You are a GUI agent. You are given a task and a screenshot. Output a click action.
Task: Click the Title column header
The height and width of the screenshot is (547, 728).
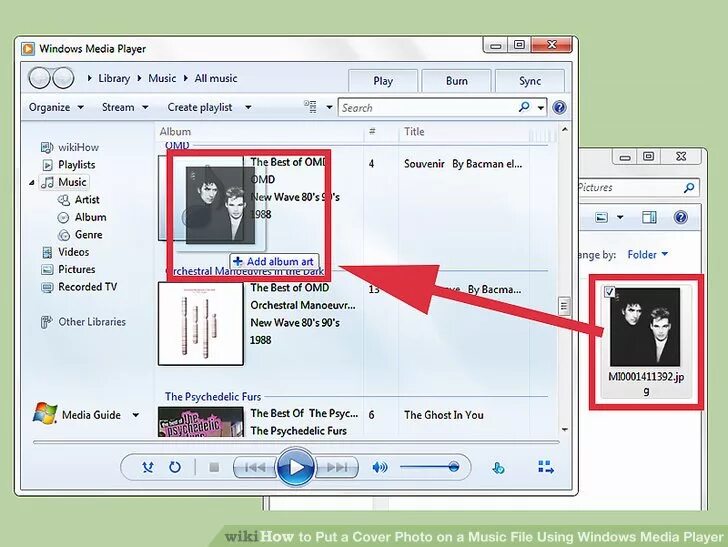(414, 132)
